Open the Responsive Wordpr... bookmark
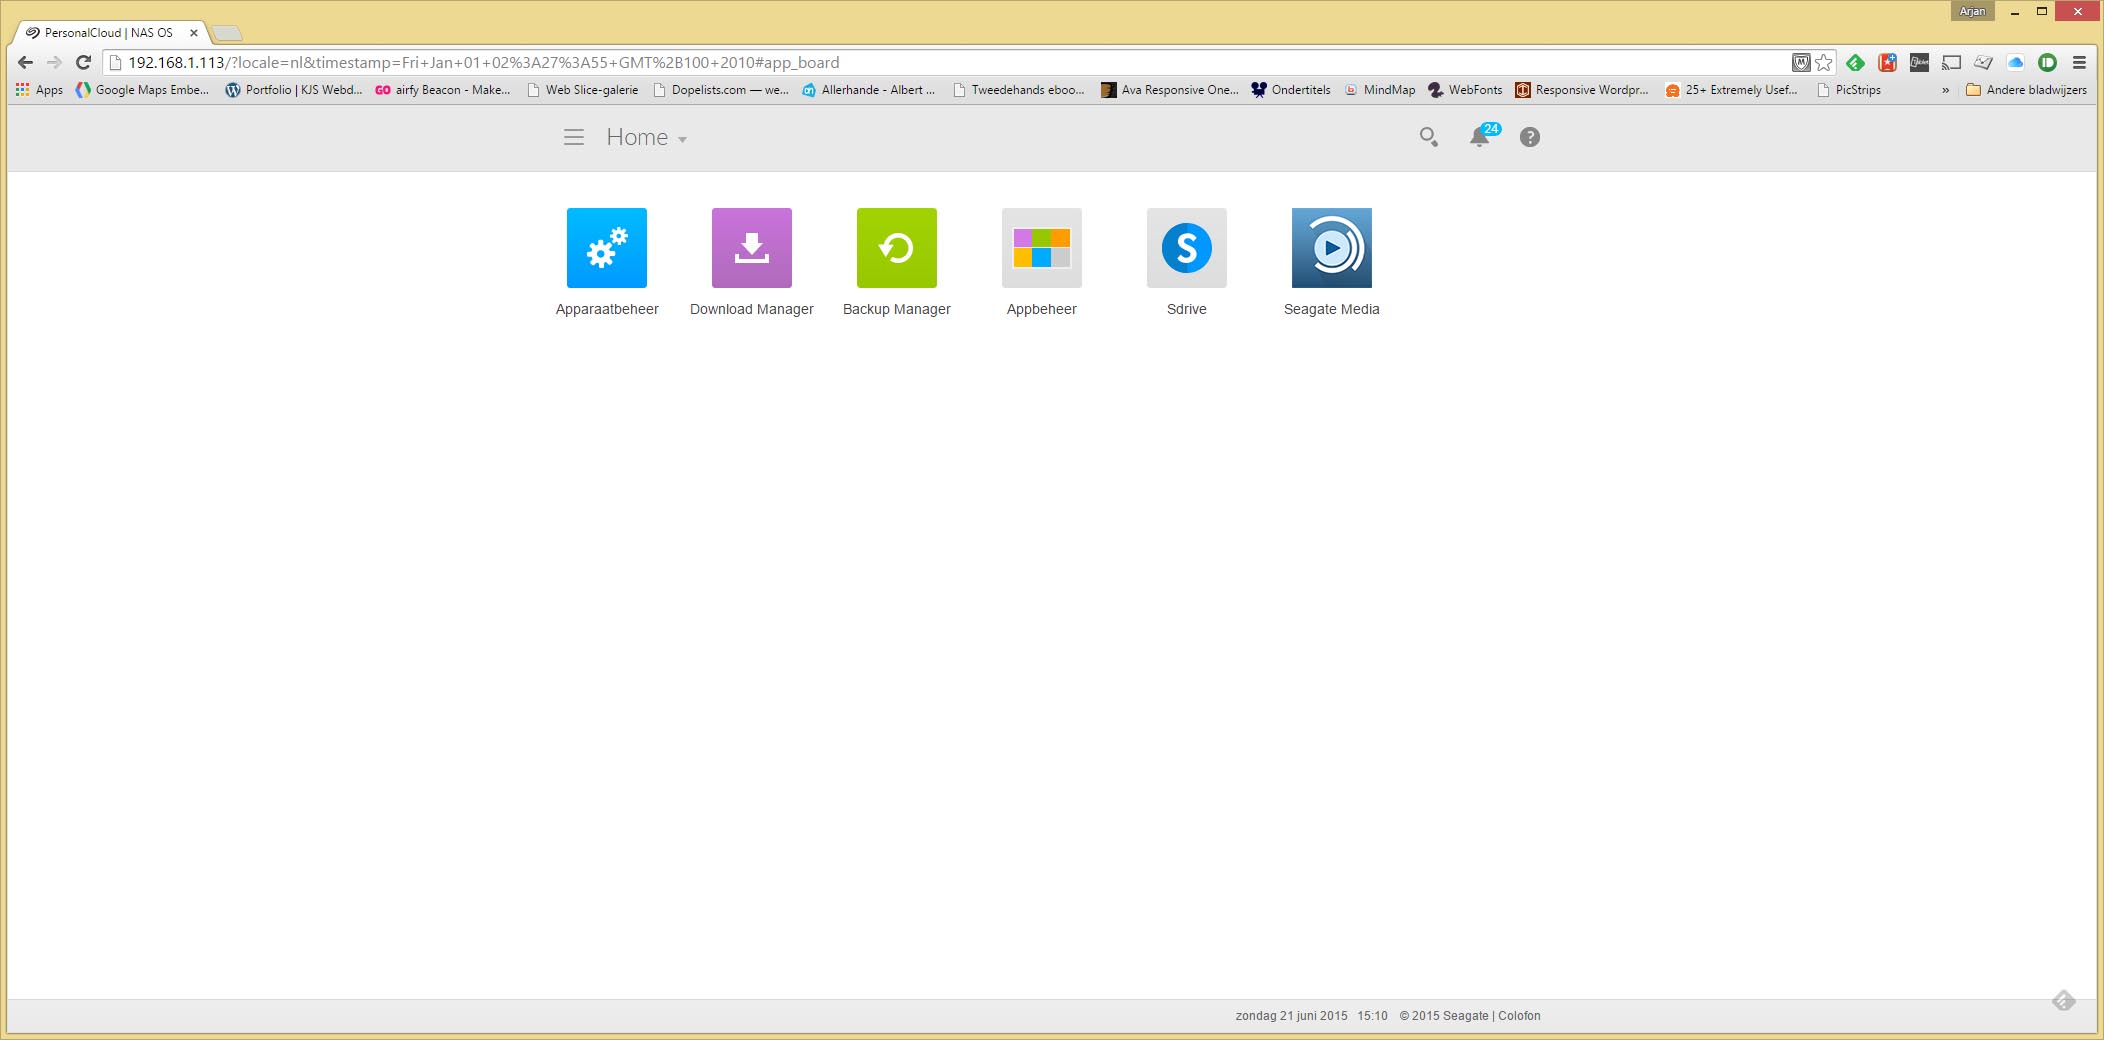 click(1582, 90)
